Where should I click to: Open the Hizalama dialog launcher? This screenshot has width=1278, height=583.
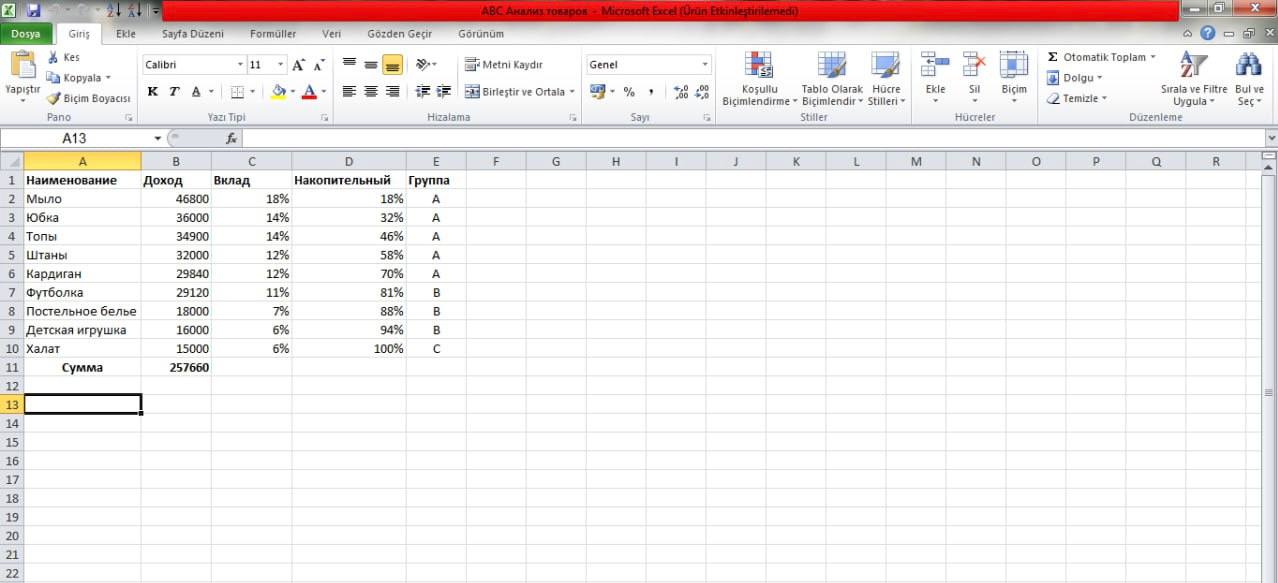point(573,118)
